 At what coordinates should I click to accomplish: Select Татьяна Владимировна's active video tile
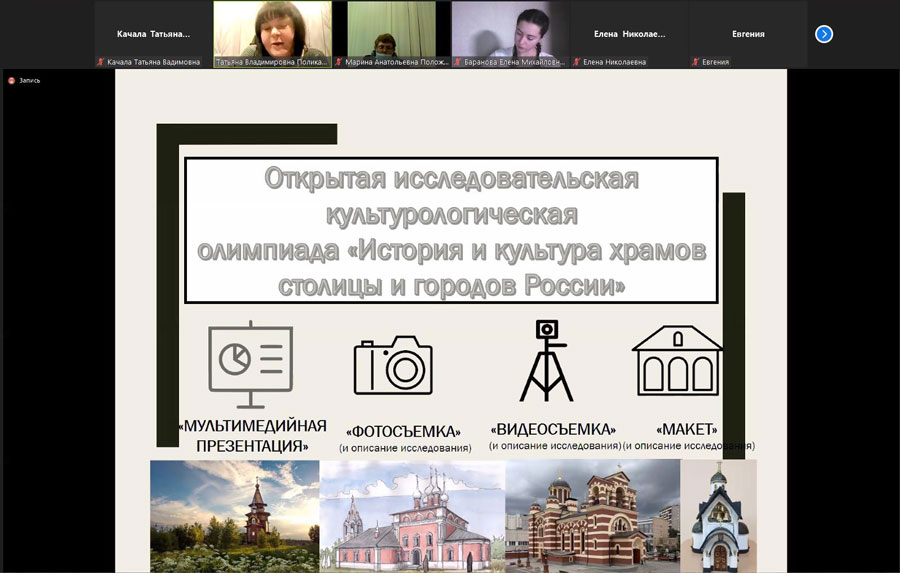tap(272, 30)
